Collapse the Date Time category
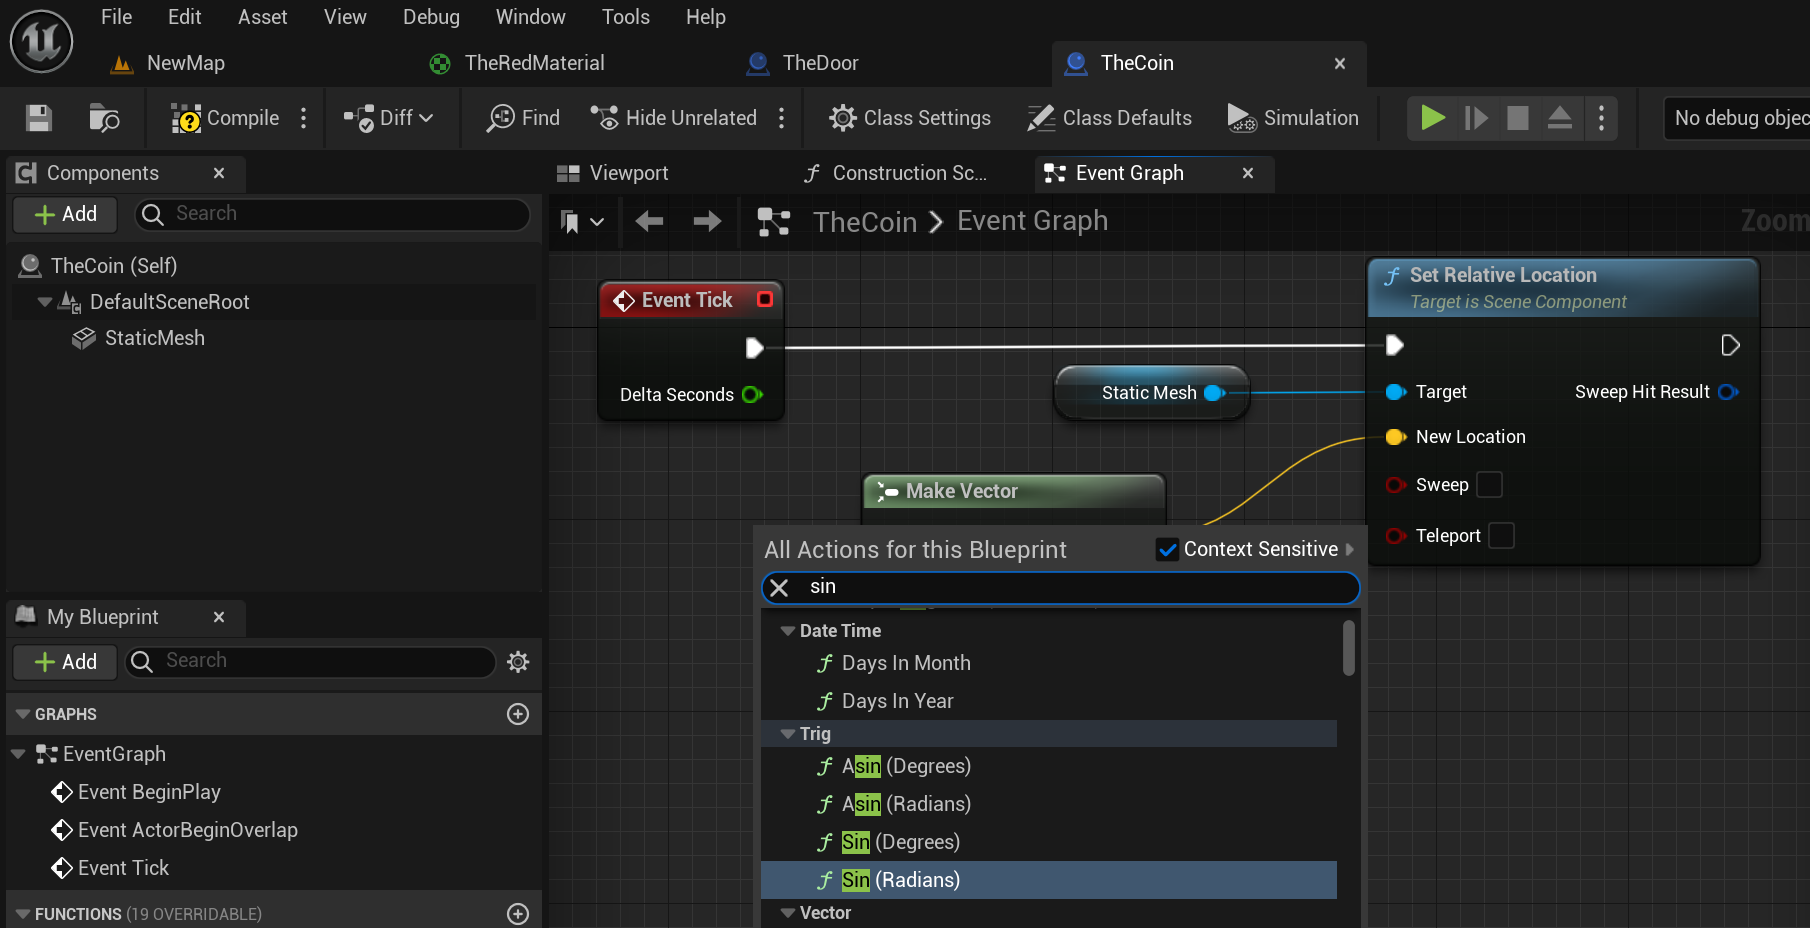The image size is (1810, 928). click(788, 631)
